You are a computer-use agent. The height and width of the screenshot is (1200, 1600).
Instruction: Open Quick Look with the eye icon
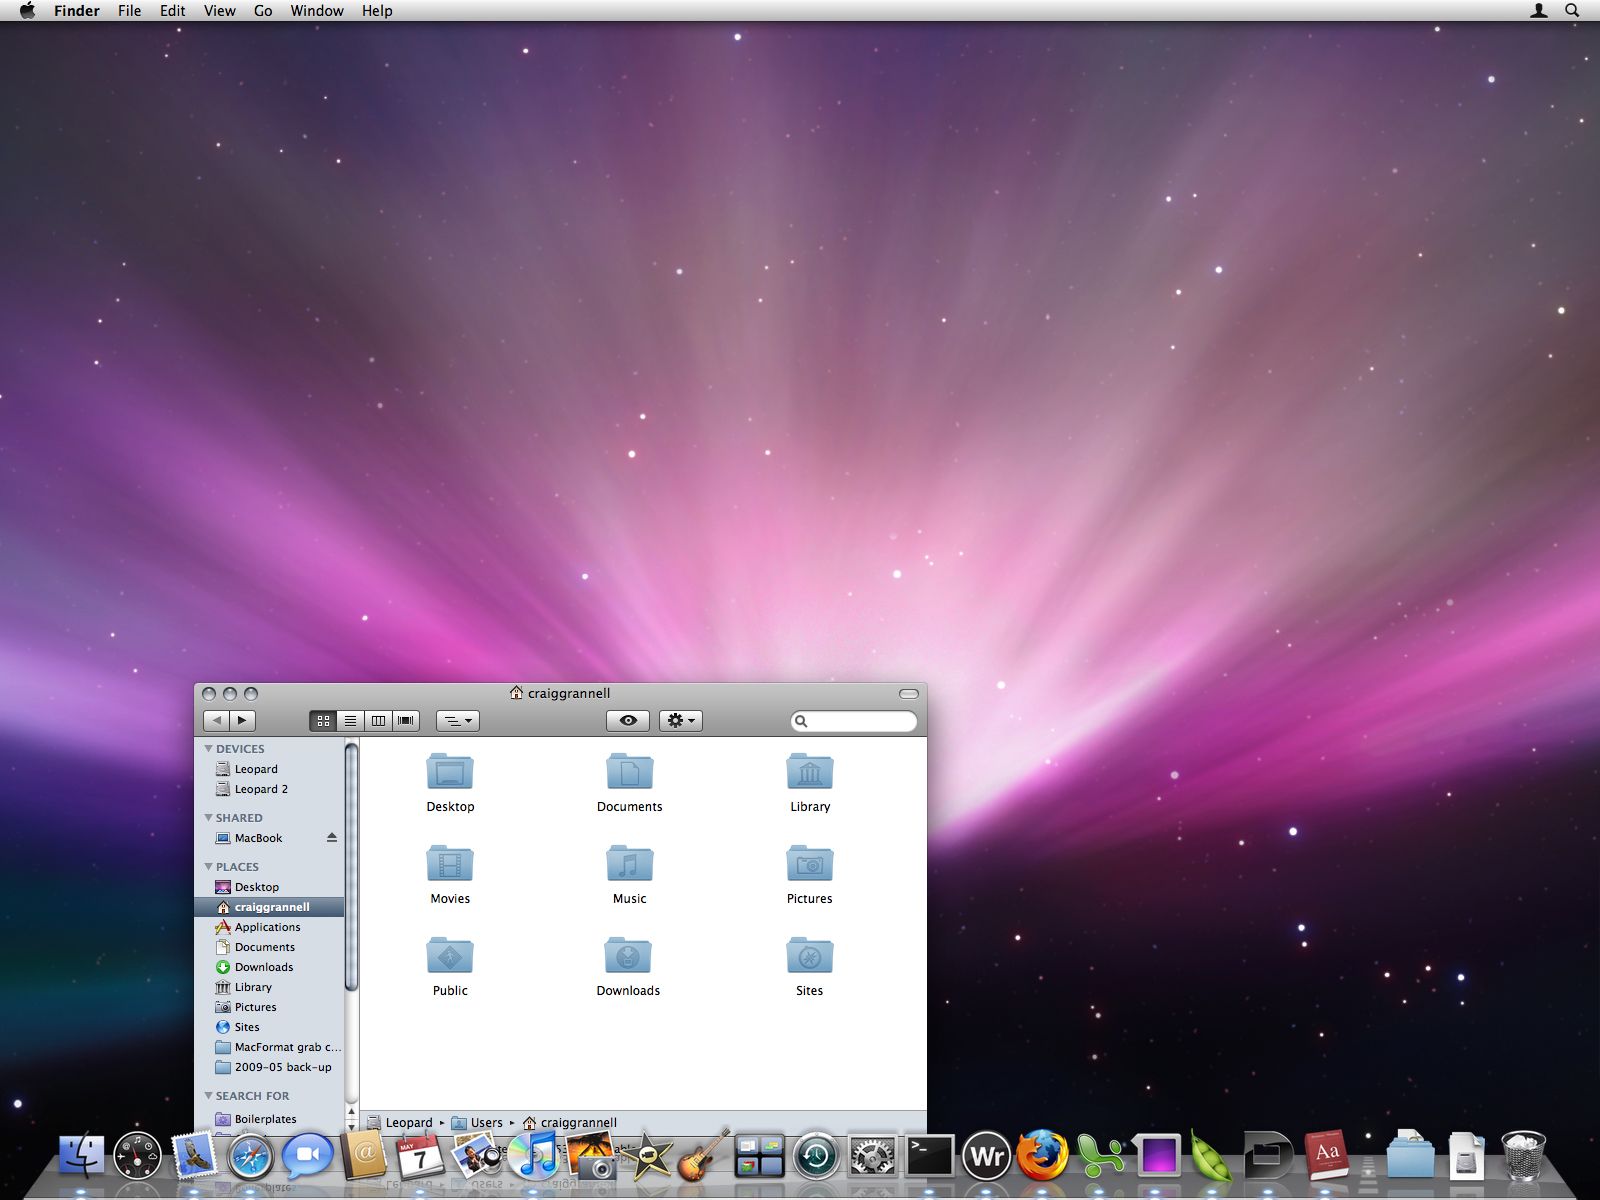pos(628,720)
